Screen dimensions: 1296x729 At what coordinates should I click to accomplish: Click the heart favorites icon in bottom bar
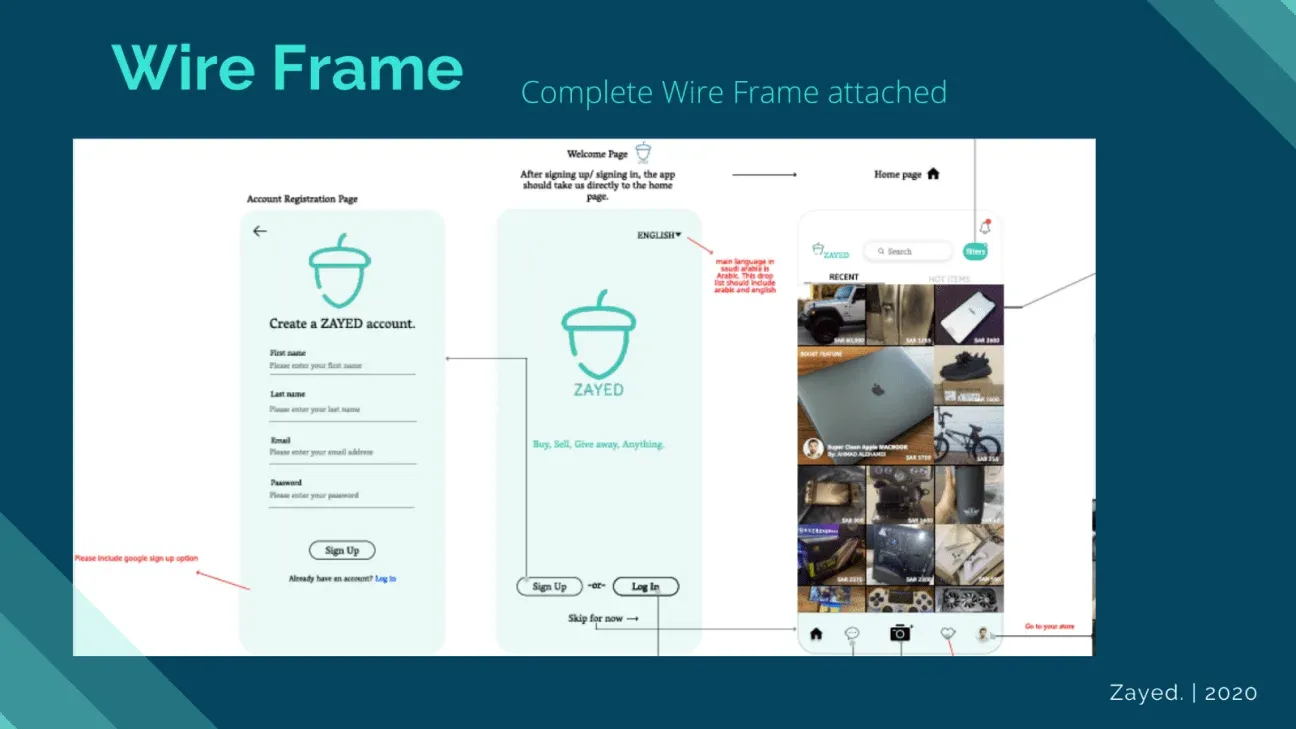click(948, 633)
